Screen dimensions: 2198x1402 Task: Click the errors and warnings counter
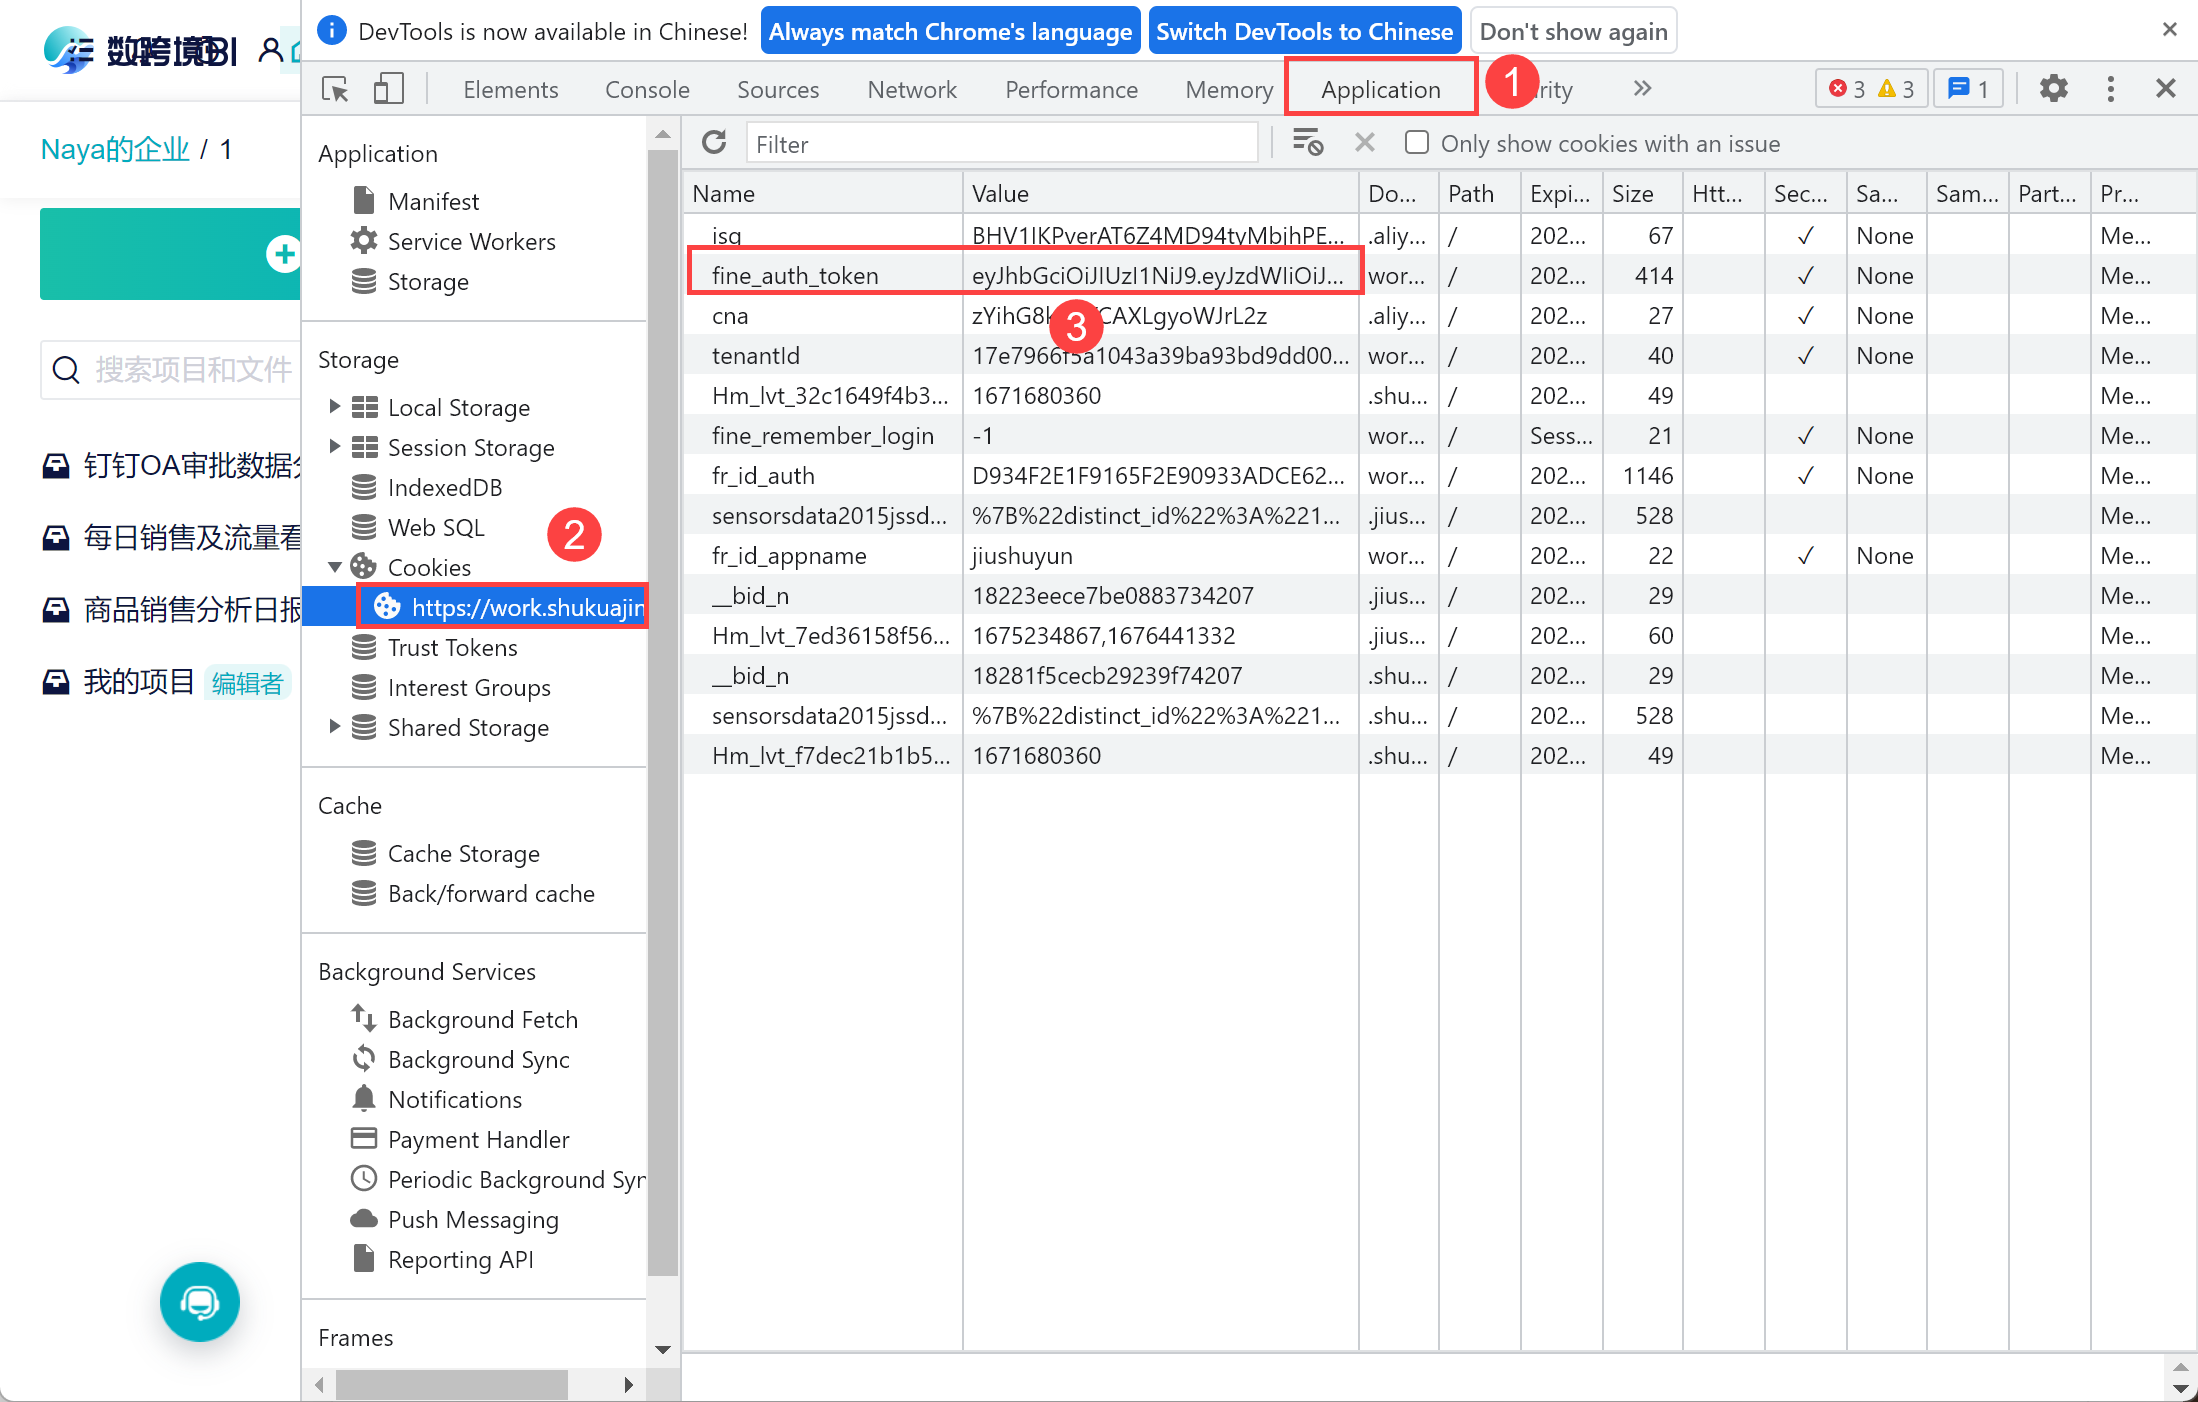[x=1870, y=89]
